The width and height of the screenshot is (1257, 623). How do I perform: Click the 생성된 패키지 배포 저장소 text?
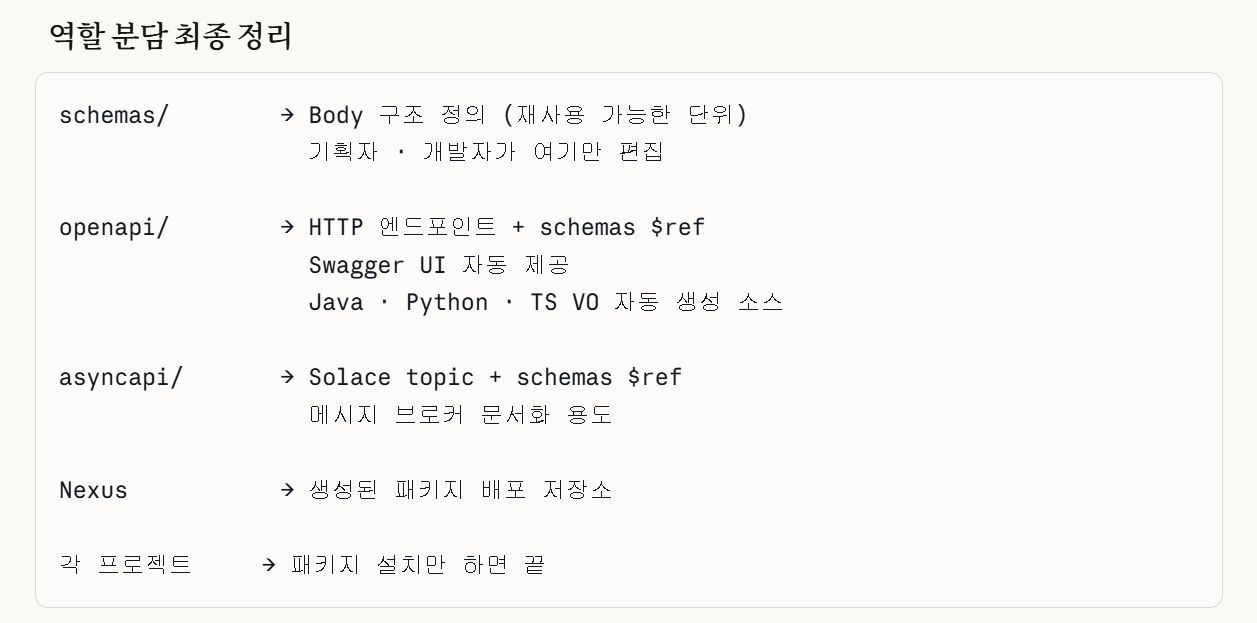pyautogui.click(x=460, y=490)
